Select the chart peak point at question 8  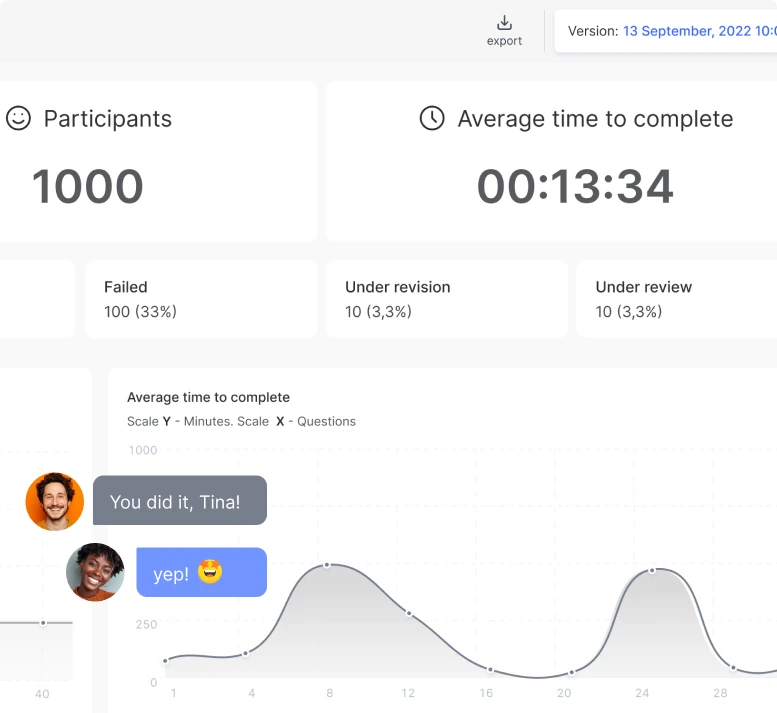[x=327, y=565]
